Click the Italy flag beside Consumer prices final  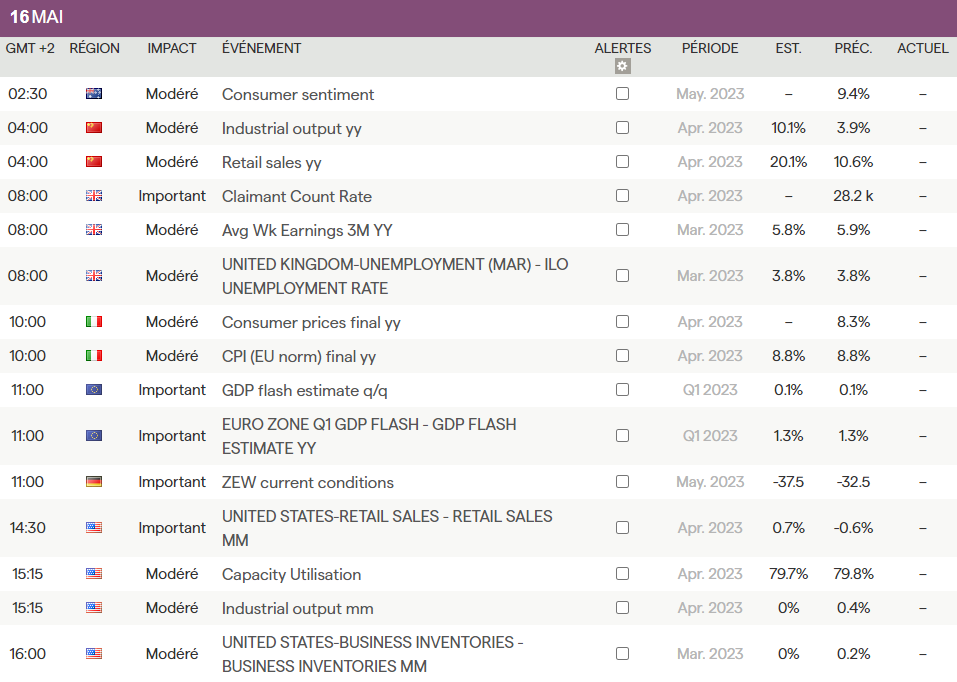pyautogui.click(x=94, y=322)
